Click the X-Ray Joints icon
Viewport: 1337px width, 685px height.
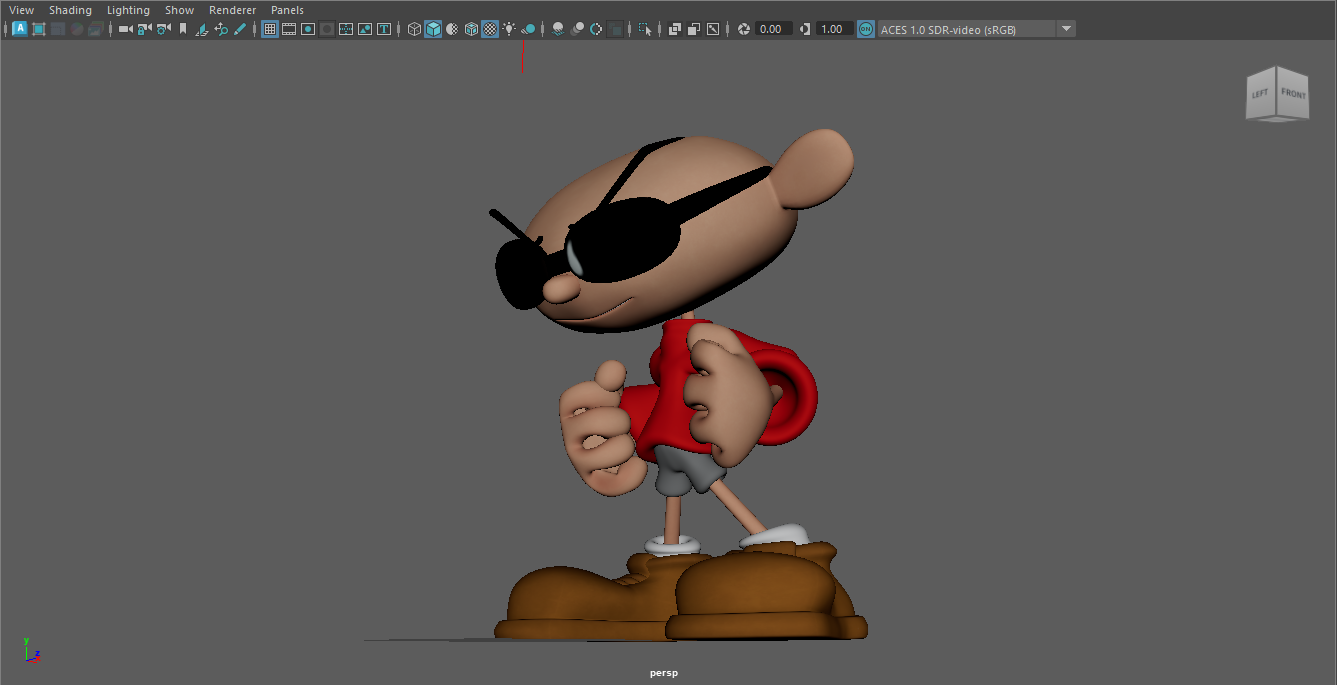713,29
